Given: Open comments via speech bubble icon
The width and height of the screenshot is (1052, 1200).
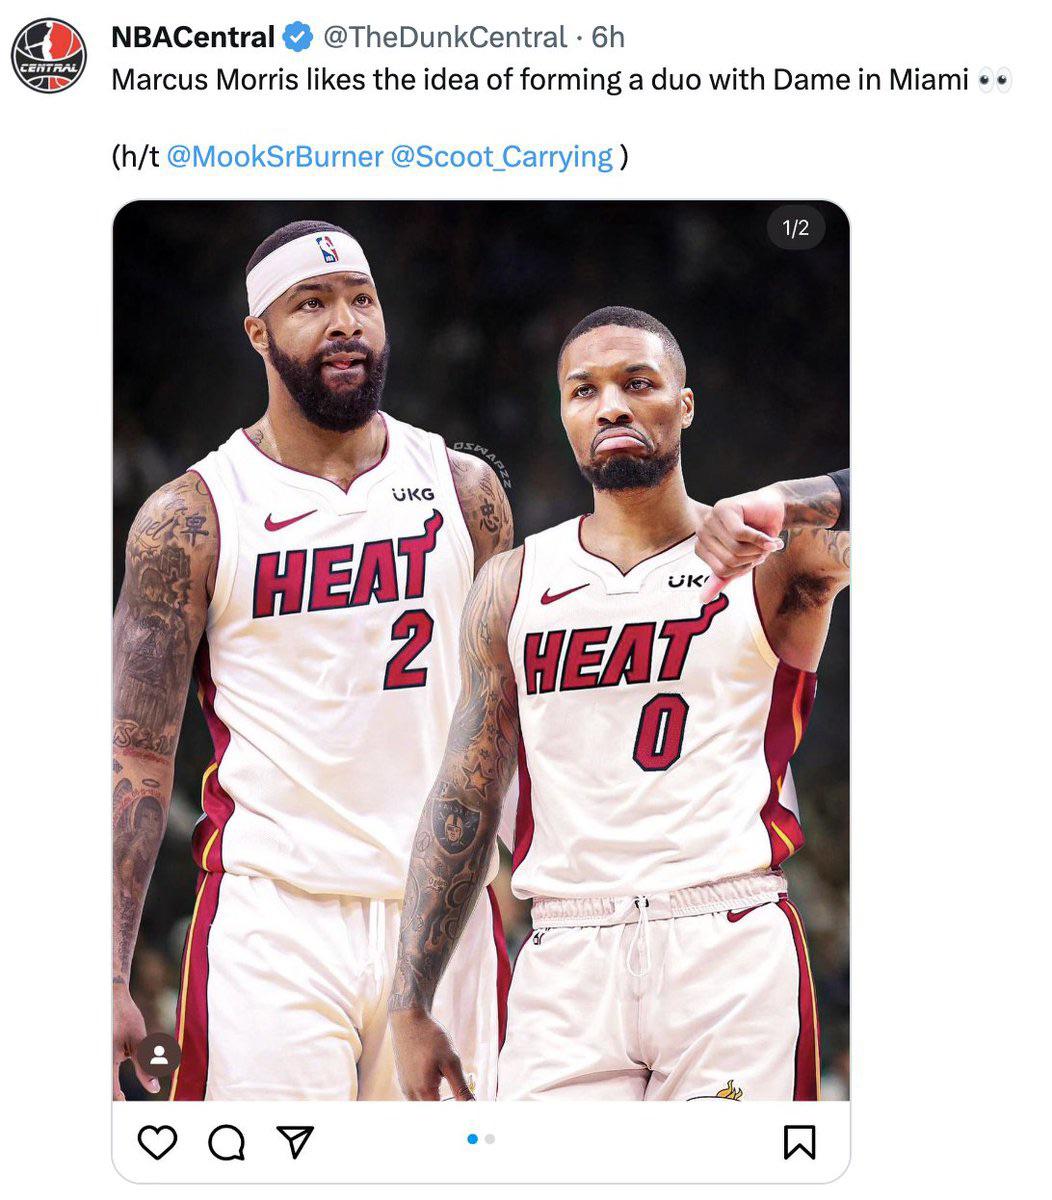Looking at the screenshot, I should 227,1141.
